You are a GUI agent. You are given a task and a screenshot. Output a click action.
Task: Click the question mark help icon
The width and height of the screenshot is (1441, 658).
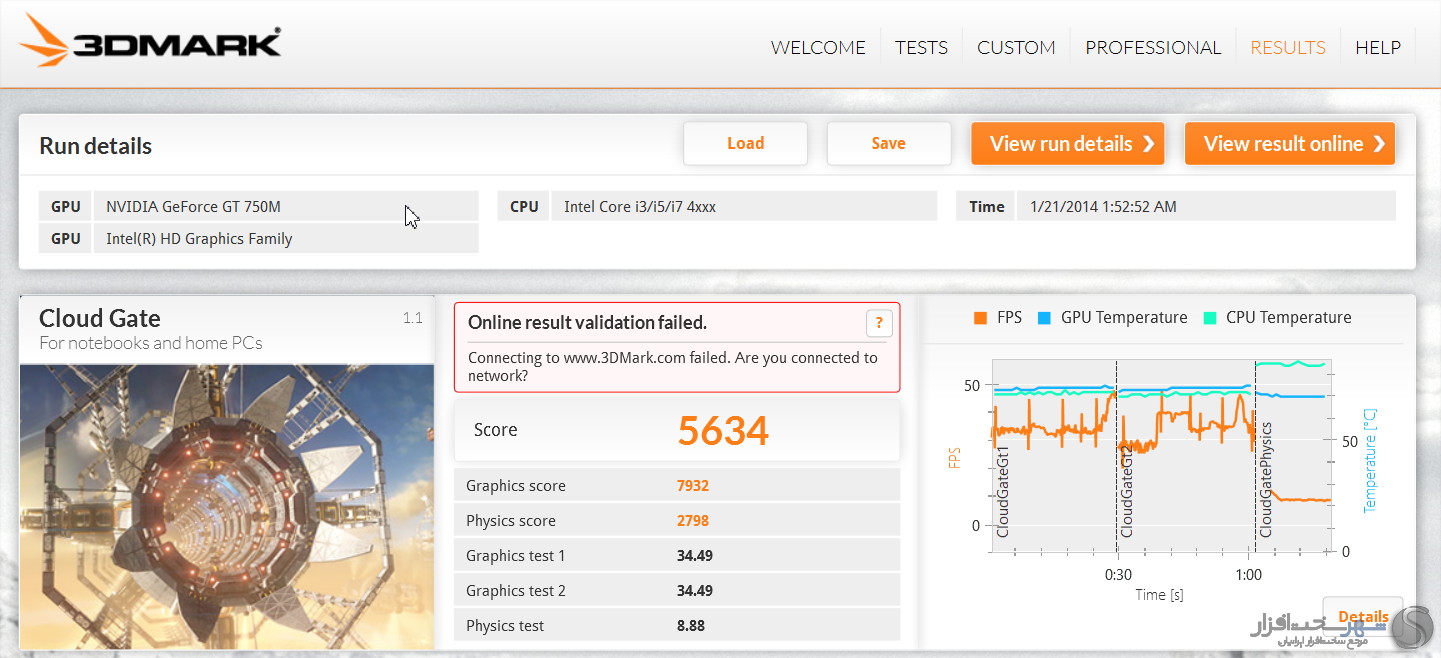[878, 323]
